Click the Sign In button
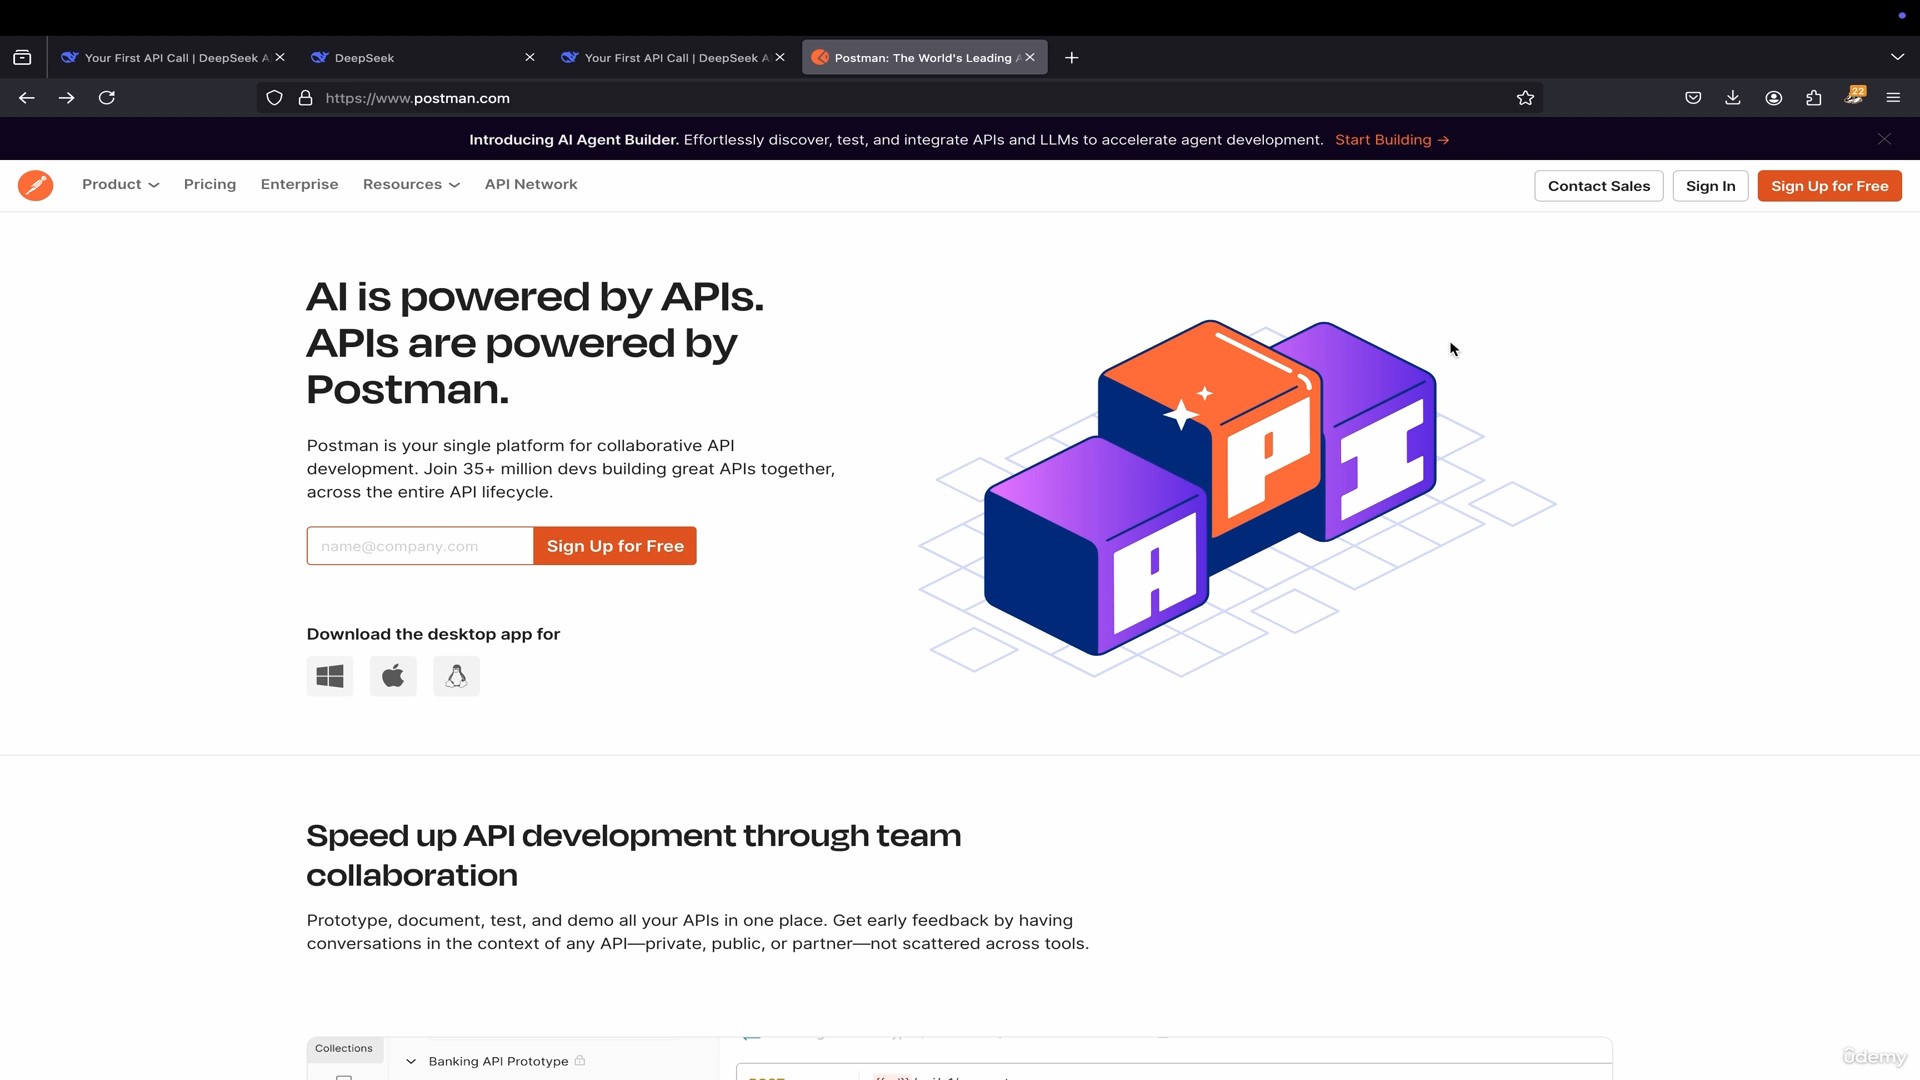 coord(1710,186)
